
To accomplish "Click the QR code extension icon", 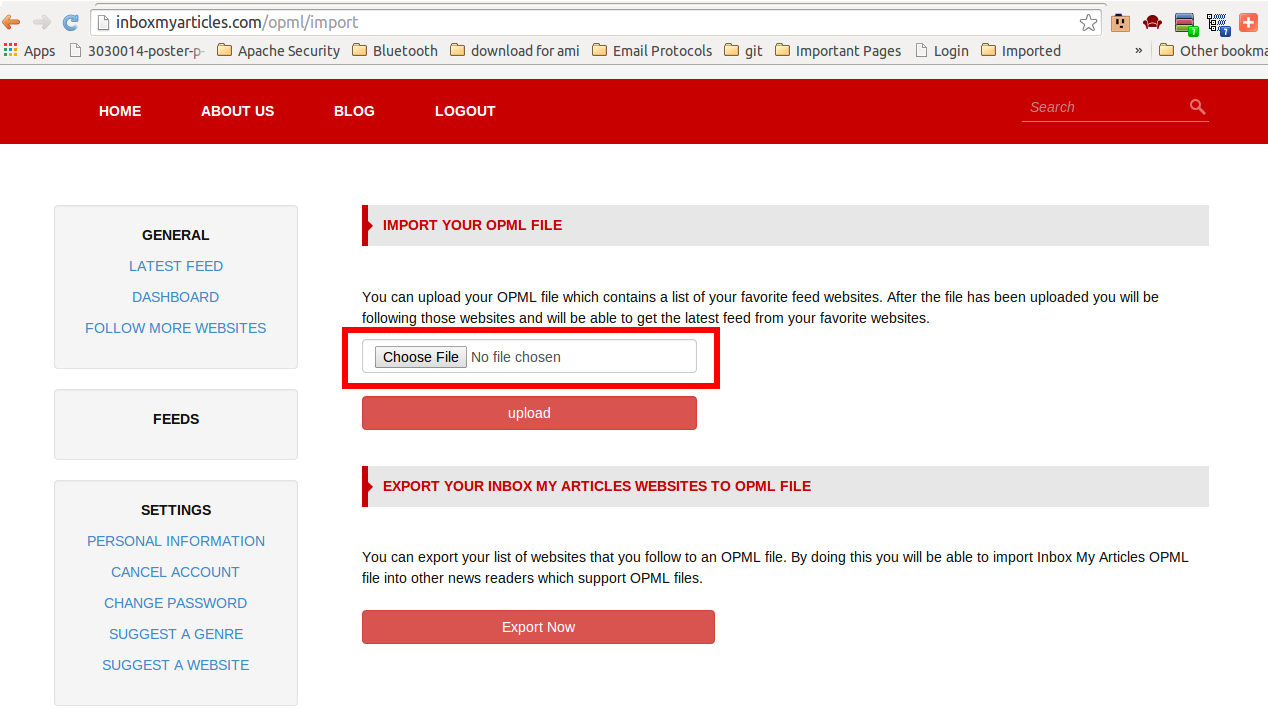I will click(x=1217, y=23).
